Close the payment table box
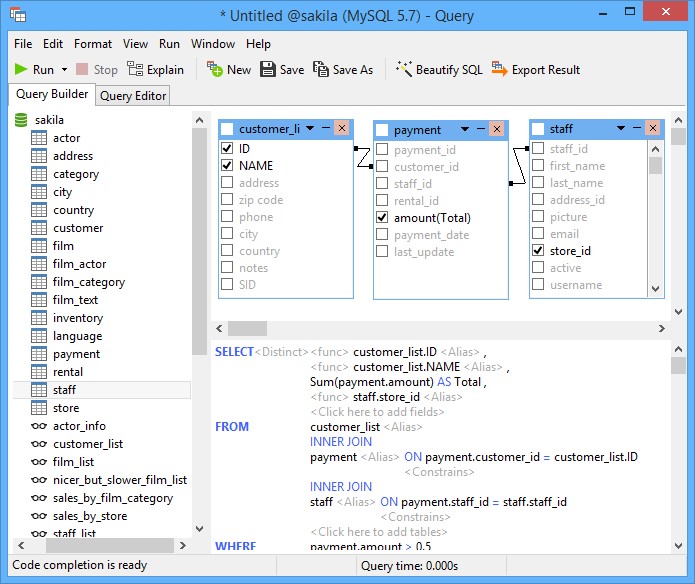Screen dimensions: 695x584 [x=497, y=130]
